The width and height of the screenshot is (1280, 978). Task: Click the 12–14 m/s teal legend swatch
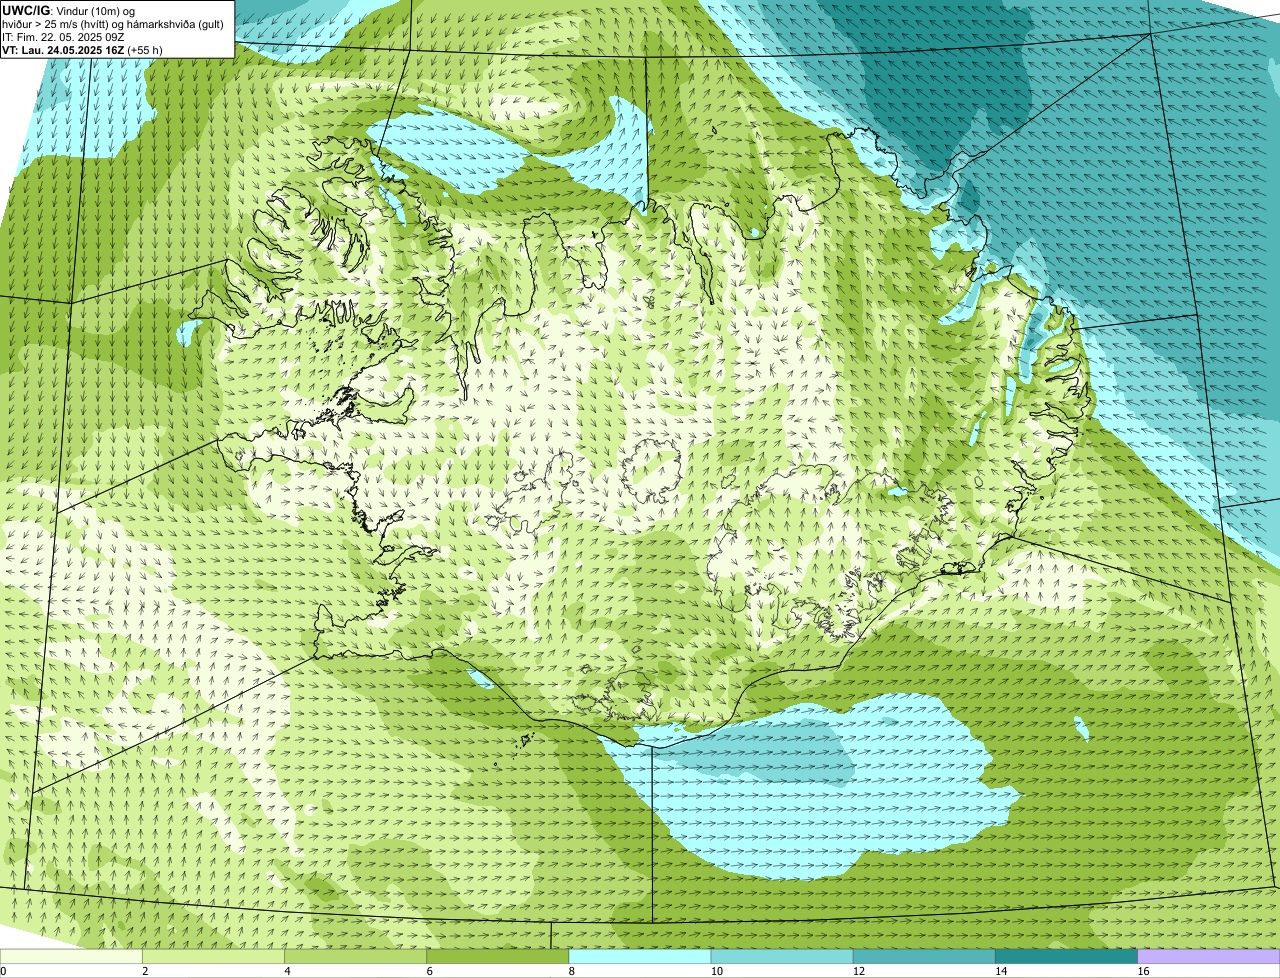[x=924, y=957]
